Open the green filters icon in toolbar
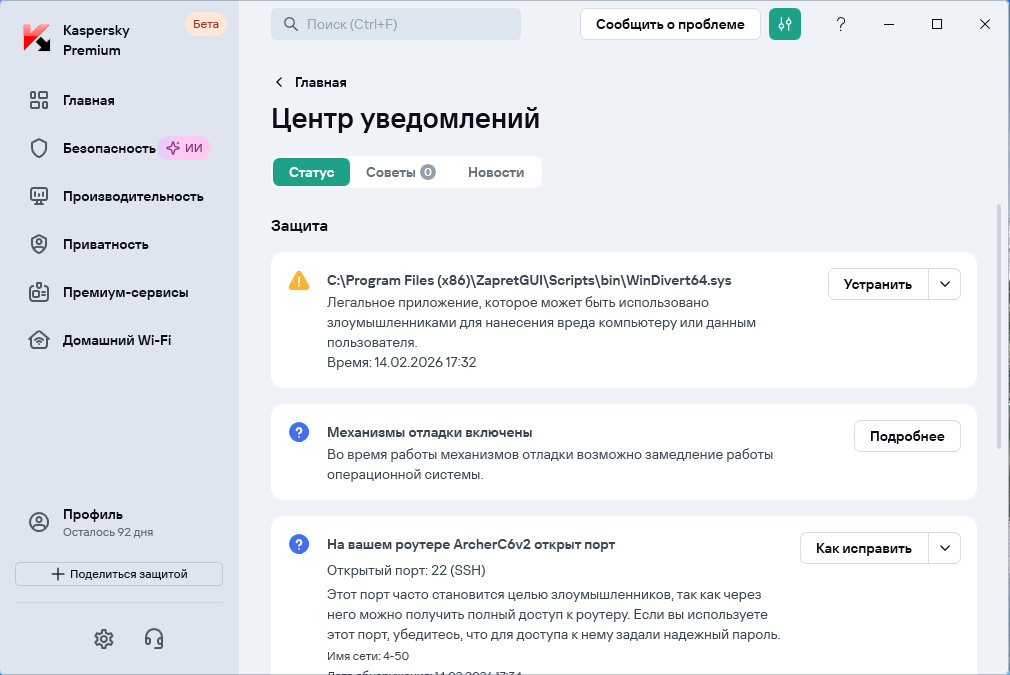The image size is (1010, 675). click(x=784, y=24)
